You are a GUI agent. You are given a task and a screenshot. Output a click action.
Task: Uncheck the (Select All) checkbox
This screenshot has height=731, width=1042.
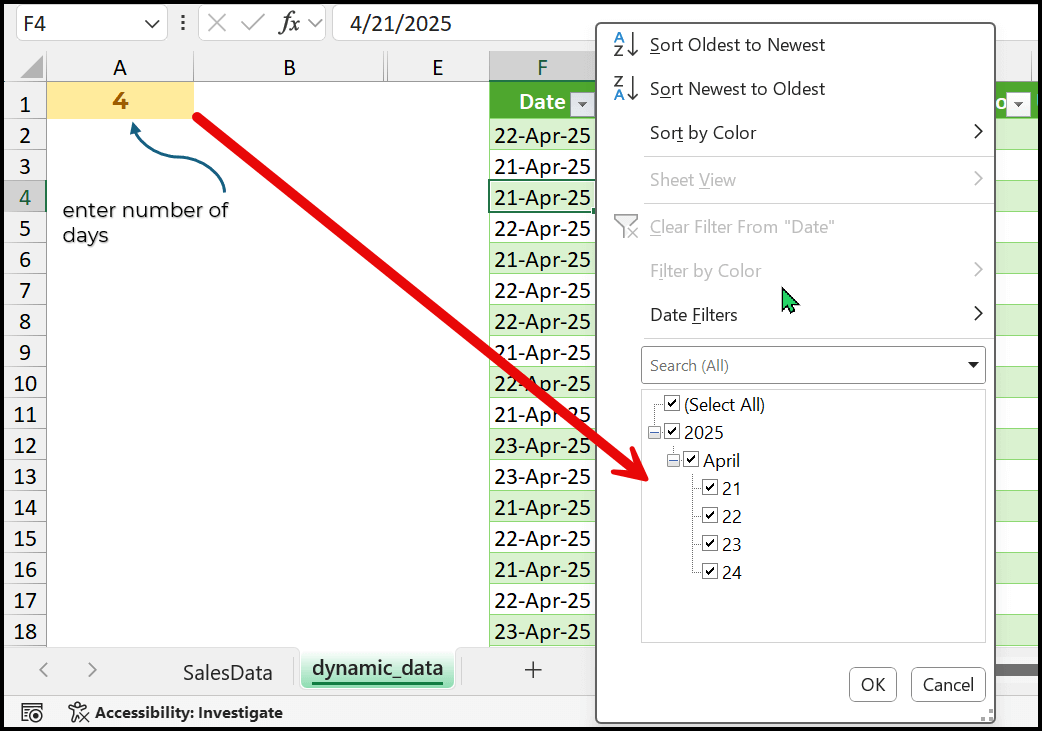pyautogui.click(x=672, y=404)
